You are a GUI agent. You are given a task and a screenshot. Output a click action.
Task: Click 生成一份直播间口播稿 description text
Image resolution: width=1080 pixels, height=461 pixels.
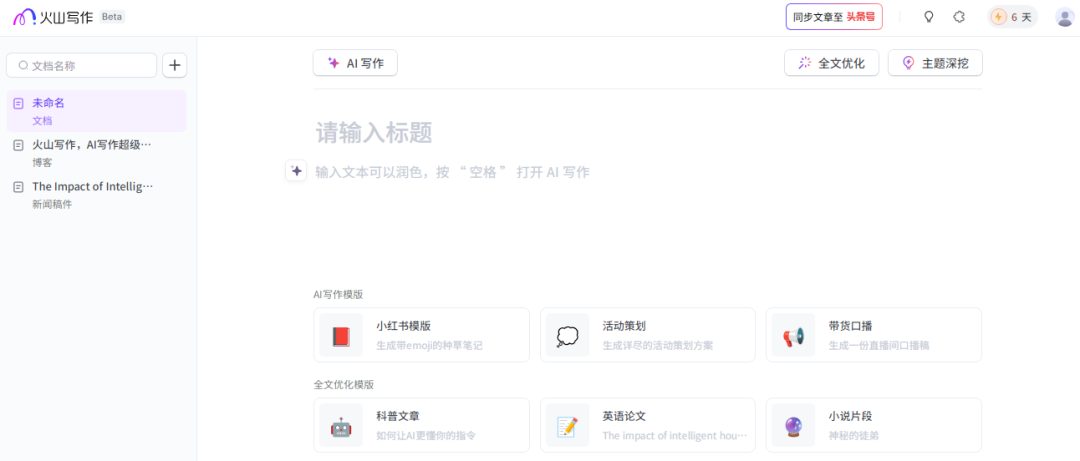coord(879,345)
